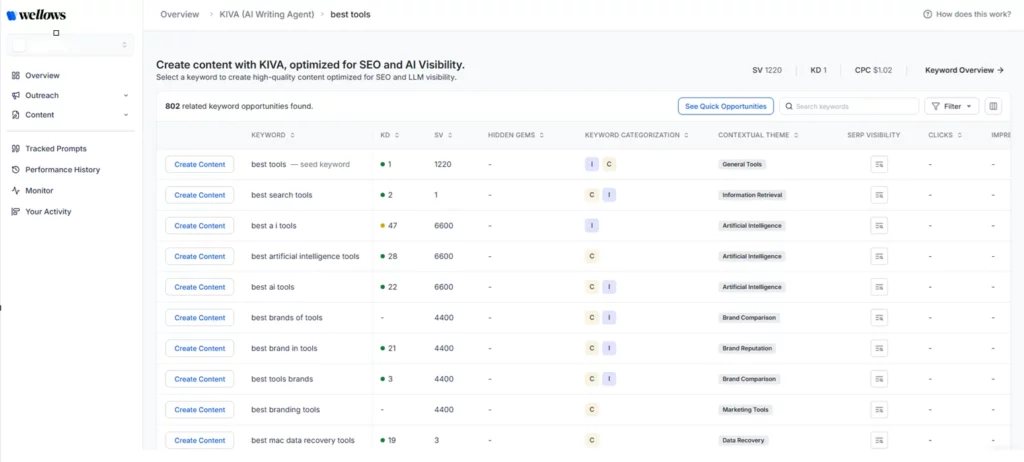Image resolution: width=1024 pixels, height=462 pixels.
Task: Click the Brand Reputation theme tag
Action: (x=747, y=349)
